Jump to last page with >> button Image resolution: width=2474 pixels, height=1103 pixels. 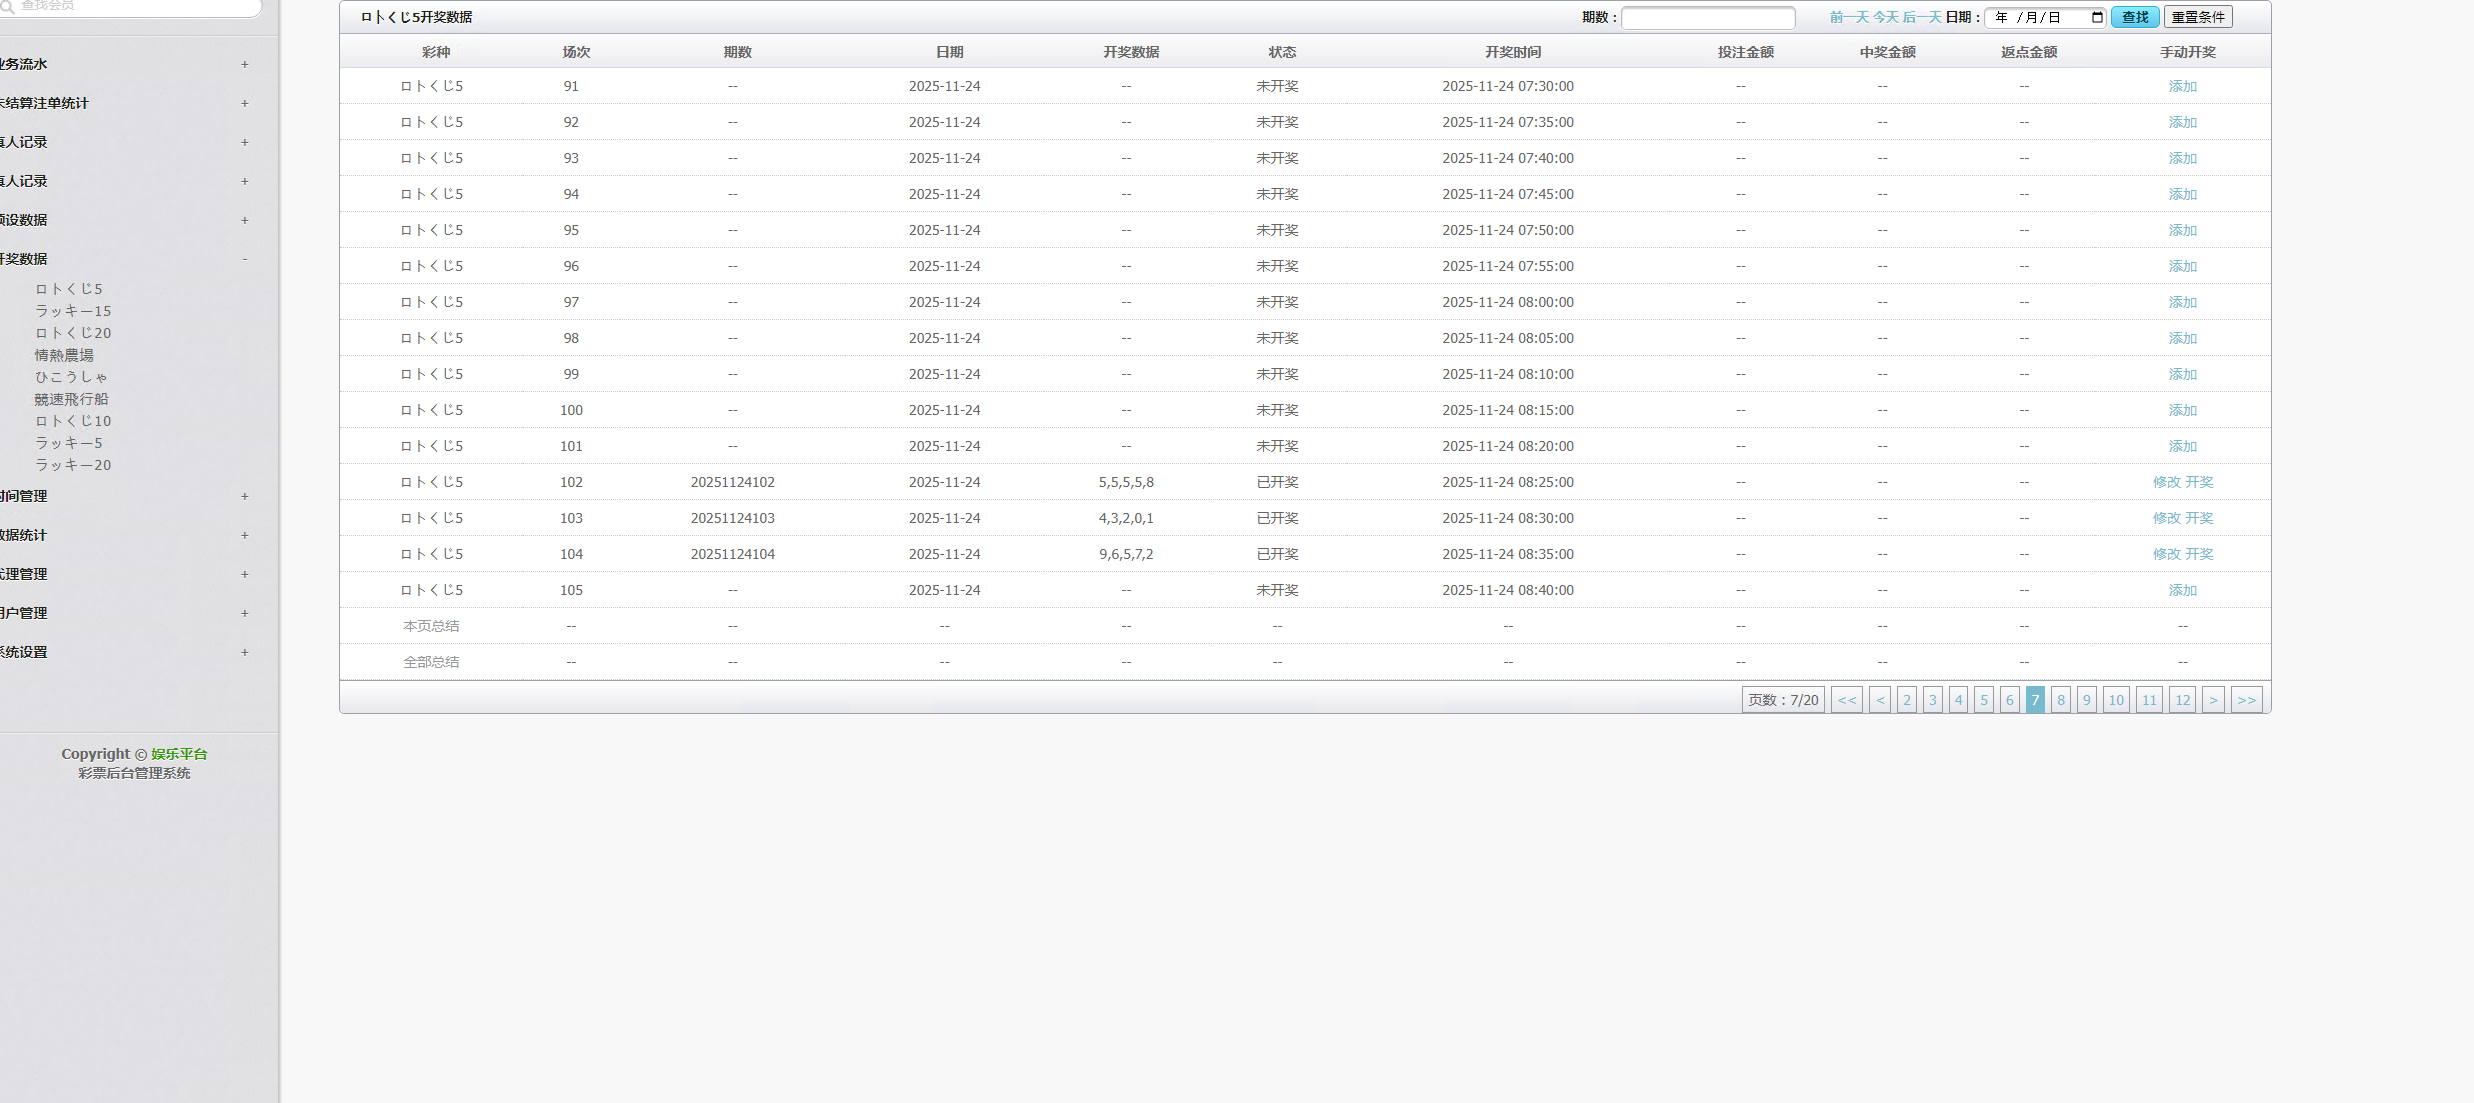pos(2246,700)
